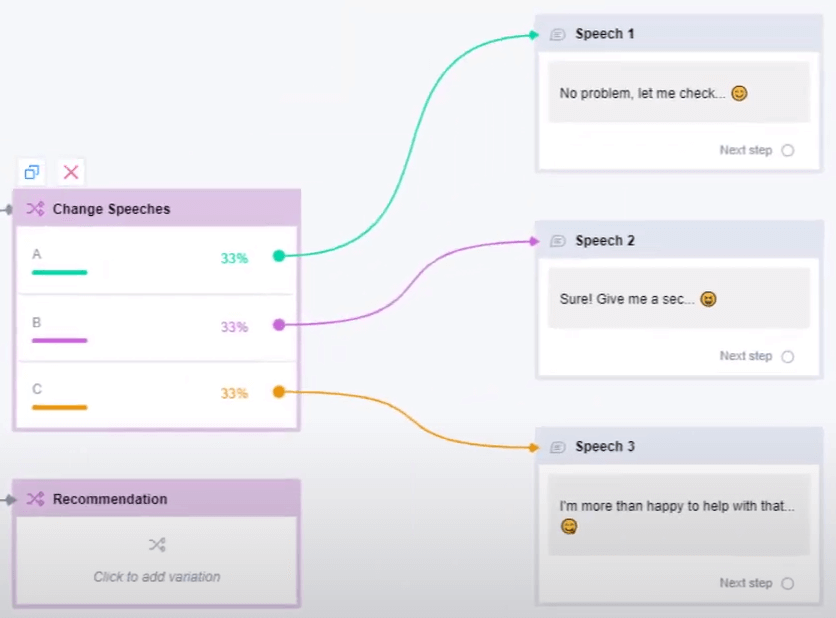
Task: Click the speech bubble icon of Speech 2
Action: coord(558,241)
